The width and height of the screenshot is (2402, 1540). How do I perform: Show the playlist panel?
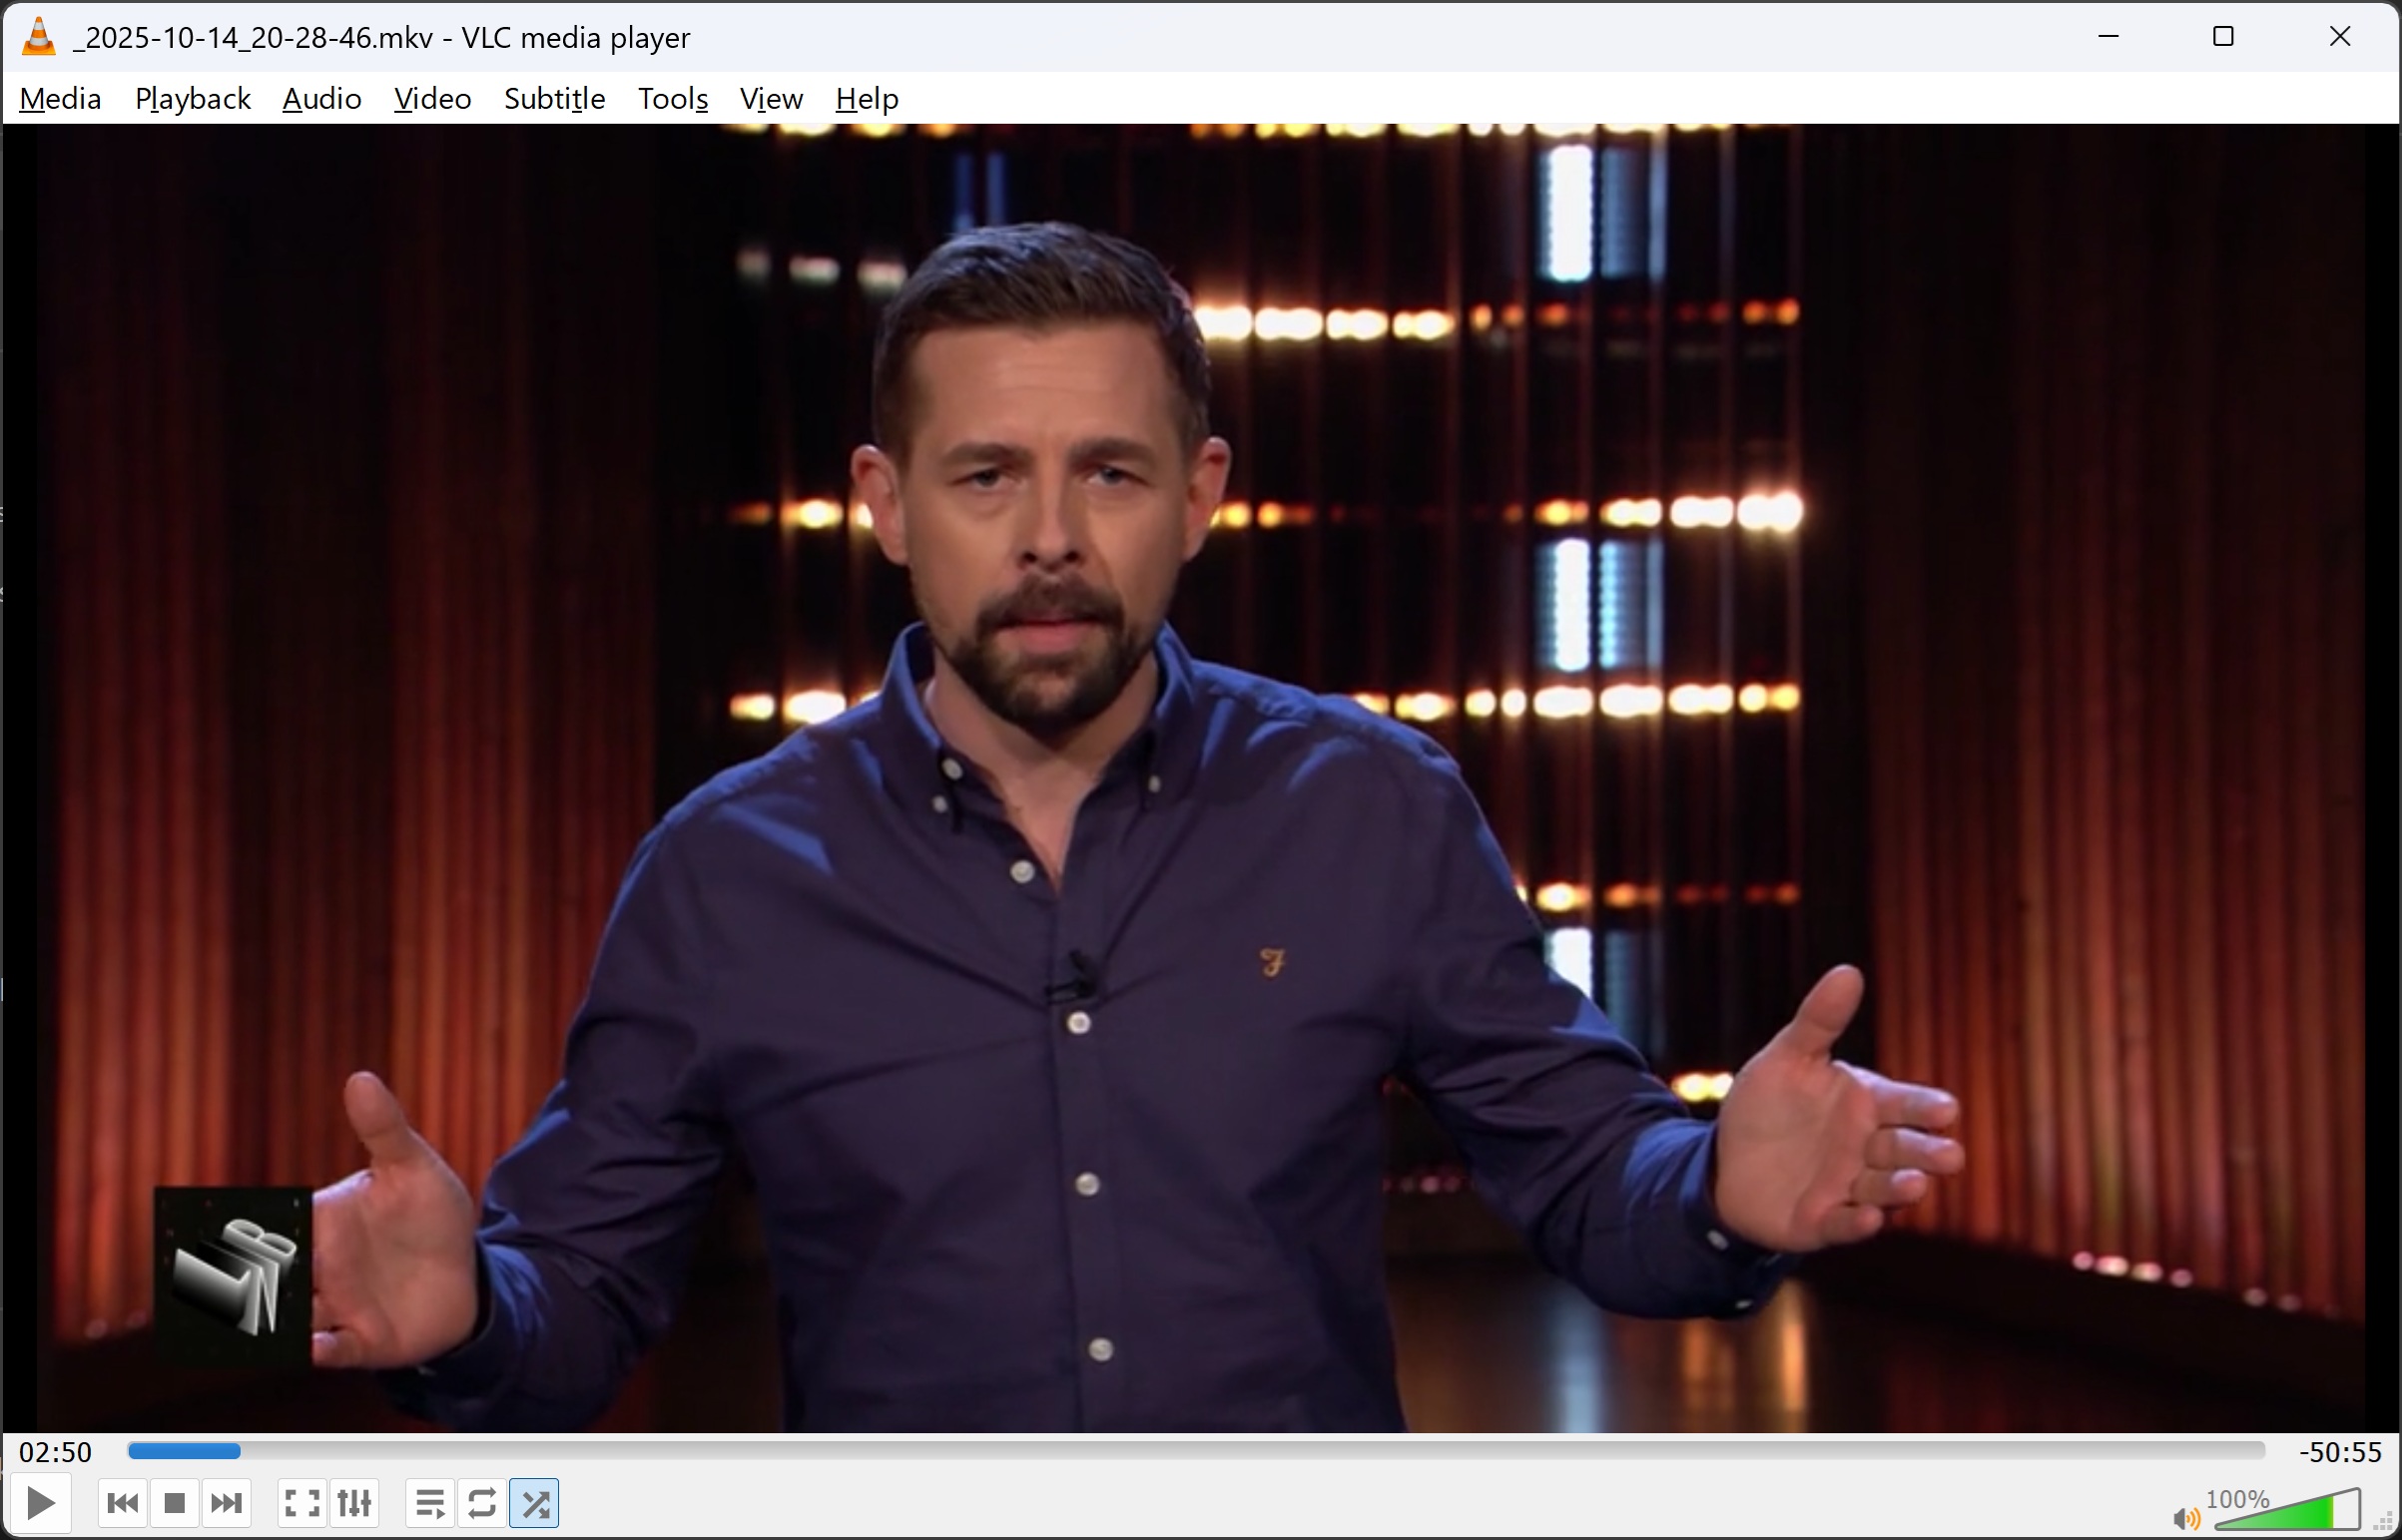430,1503
